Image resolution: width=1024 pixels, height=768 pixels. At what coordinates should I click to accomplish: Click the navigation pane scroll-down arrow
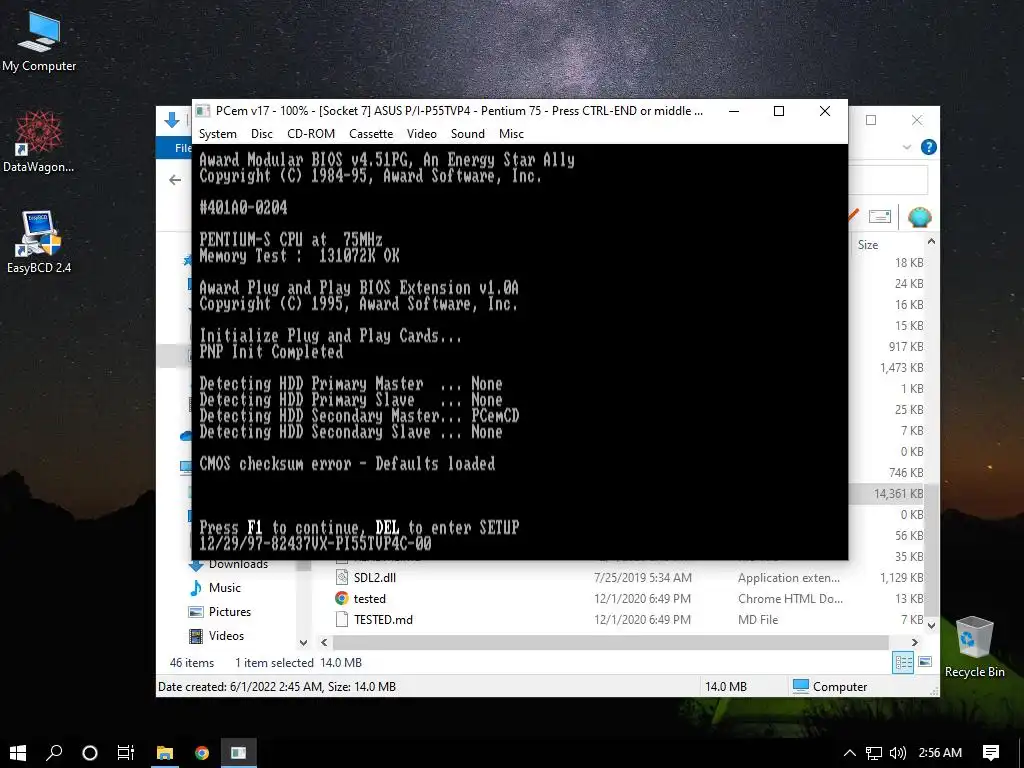pos(303,643)
